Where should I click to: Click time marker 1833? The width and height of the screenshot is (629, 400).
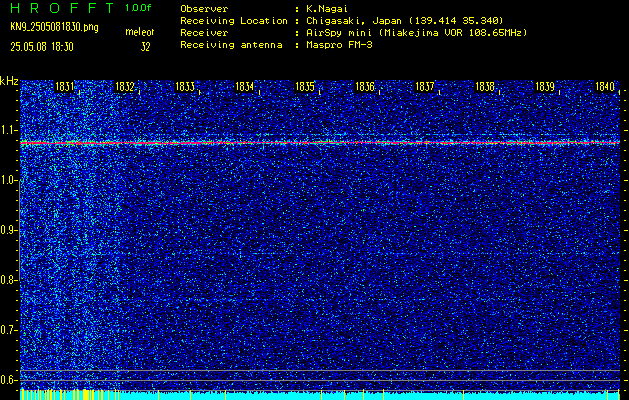pos(185,87)
